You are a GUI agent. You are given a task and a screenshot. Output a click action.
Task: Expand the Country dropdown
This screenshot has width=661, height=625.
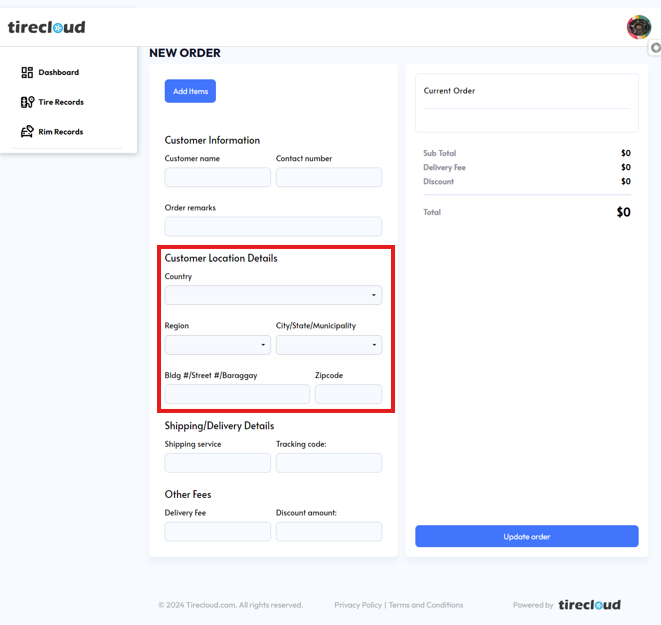click(273, 295)
